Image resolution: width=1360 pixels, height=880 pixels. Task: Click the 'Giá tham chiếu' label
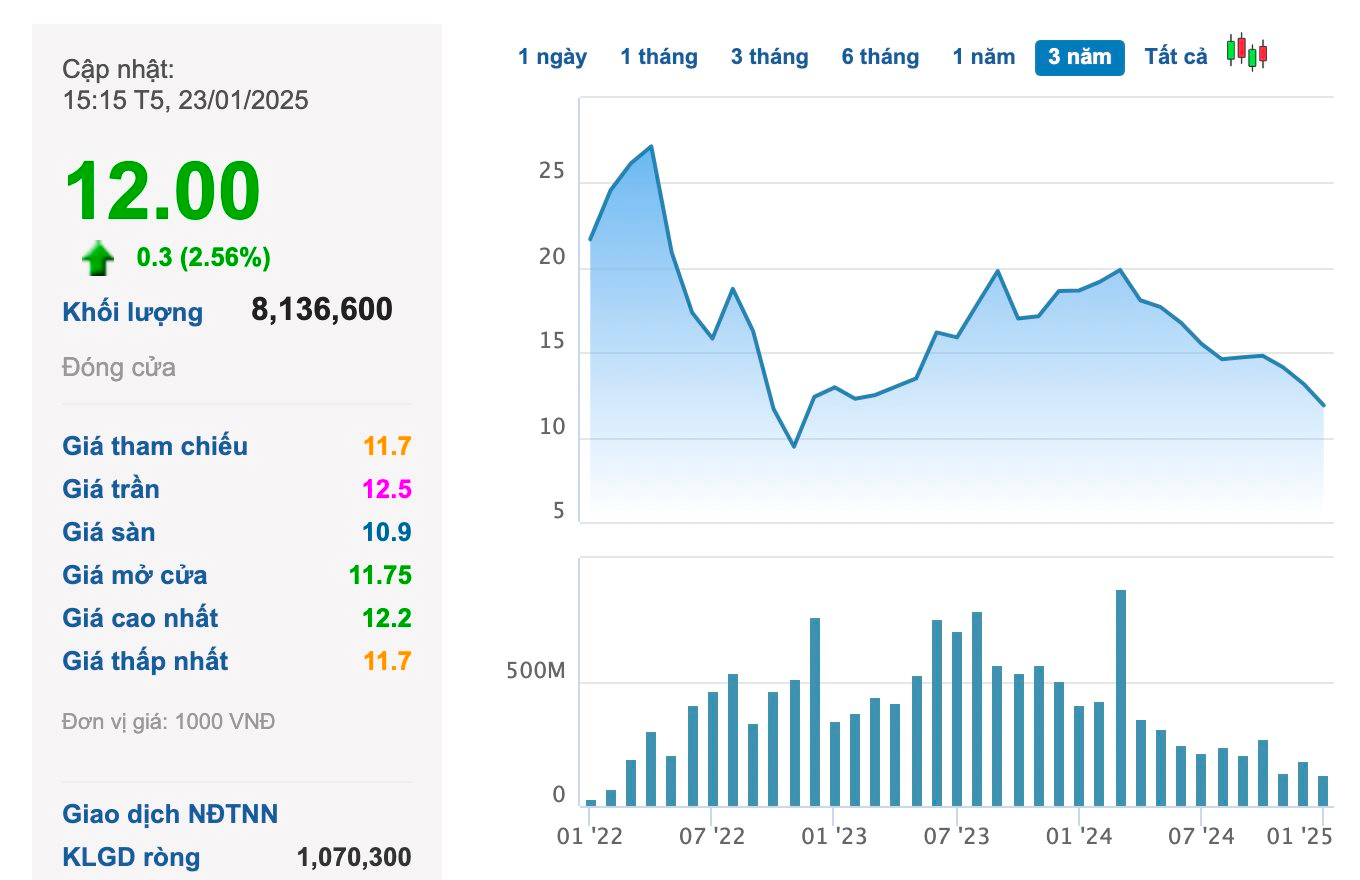point(155,446)
